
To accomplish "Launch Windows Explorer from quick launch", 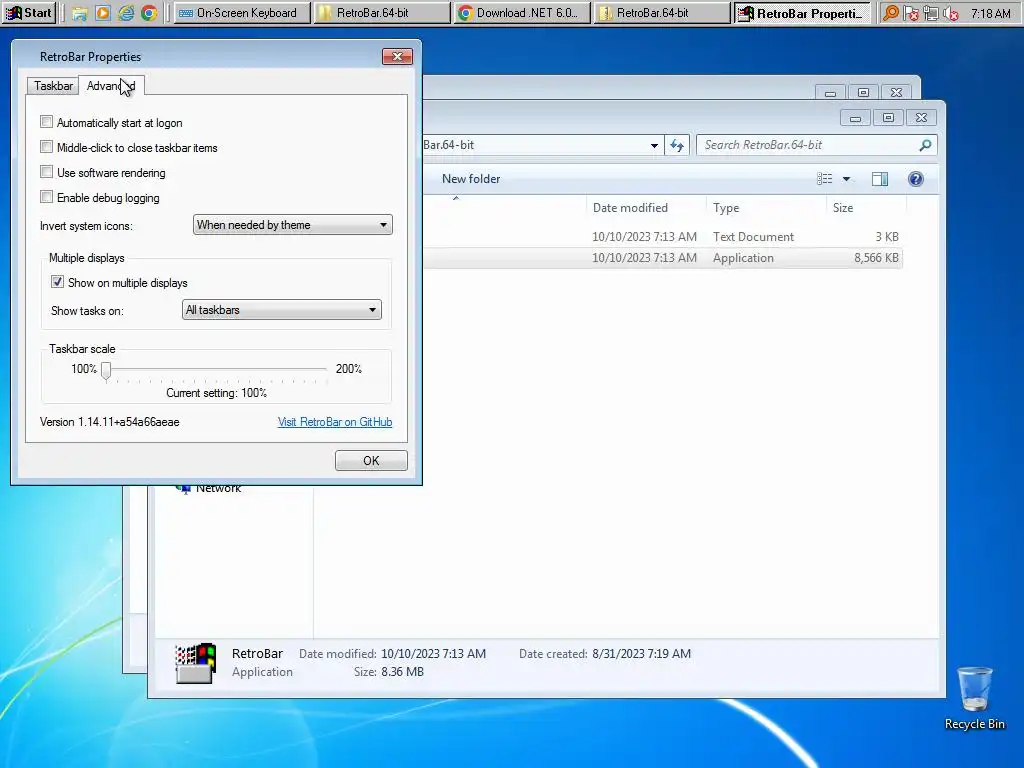I will pyautogui.click(x=80, y=13).
